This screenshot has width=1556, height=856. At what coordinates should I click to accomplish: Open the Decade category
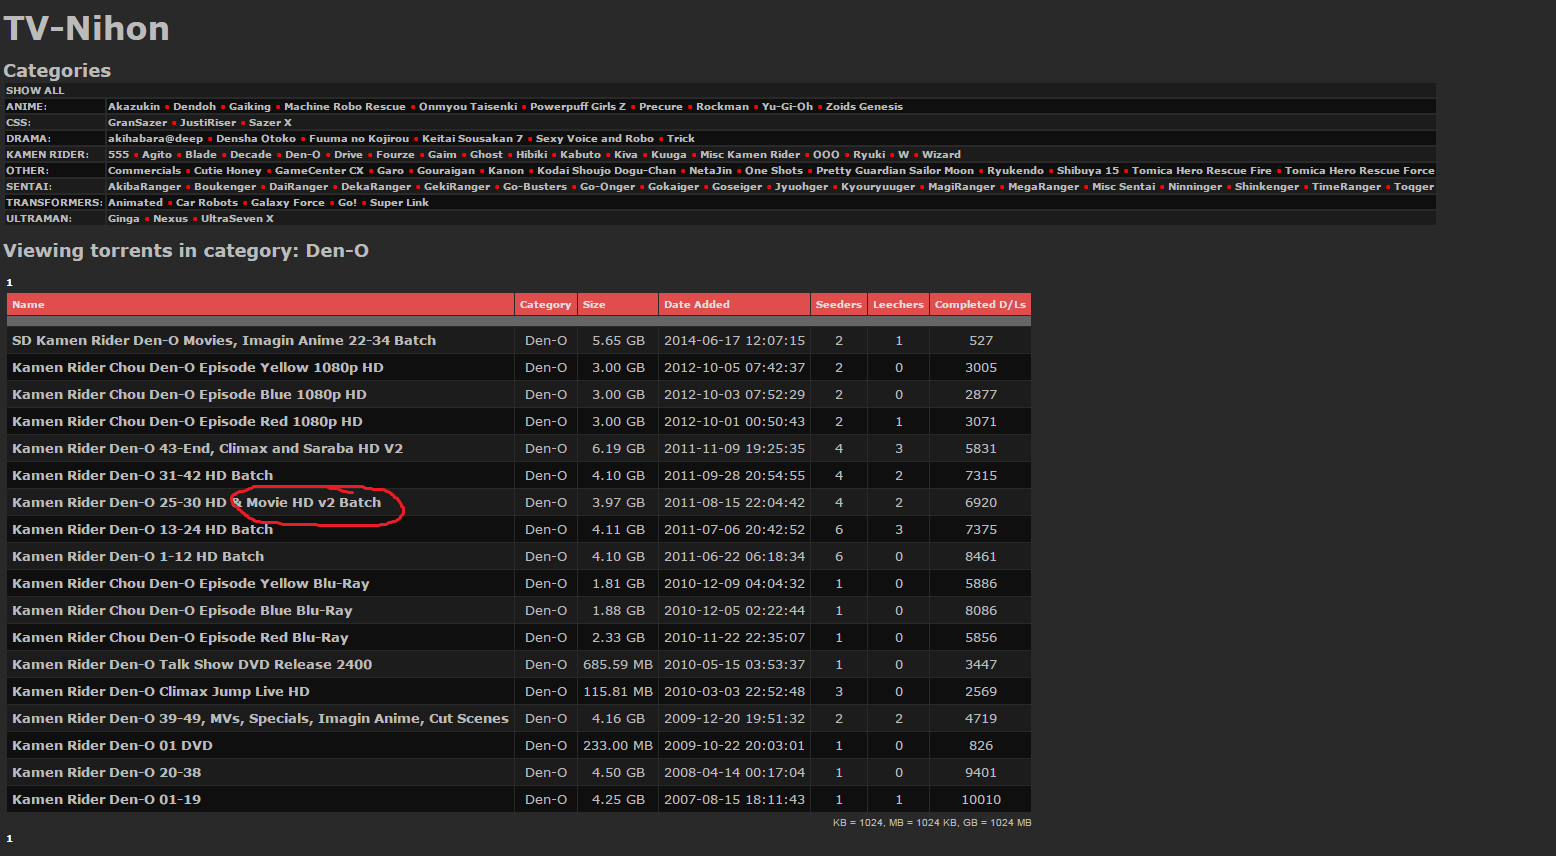tap(251, 155)
